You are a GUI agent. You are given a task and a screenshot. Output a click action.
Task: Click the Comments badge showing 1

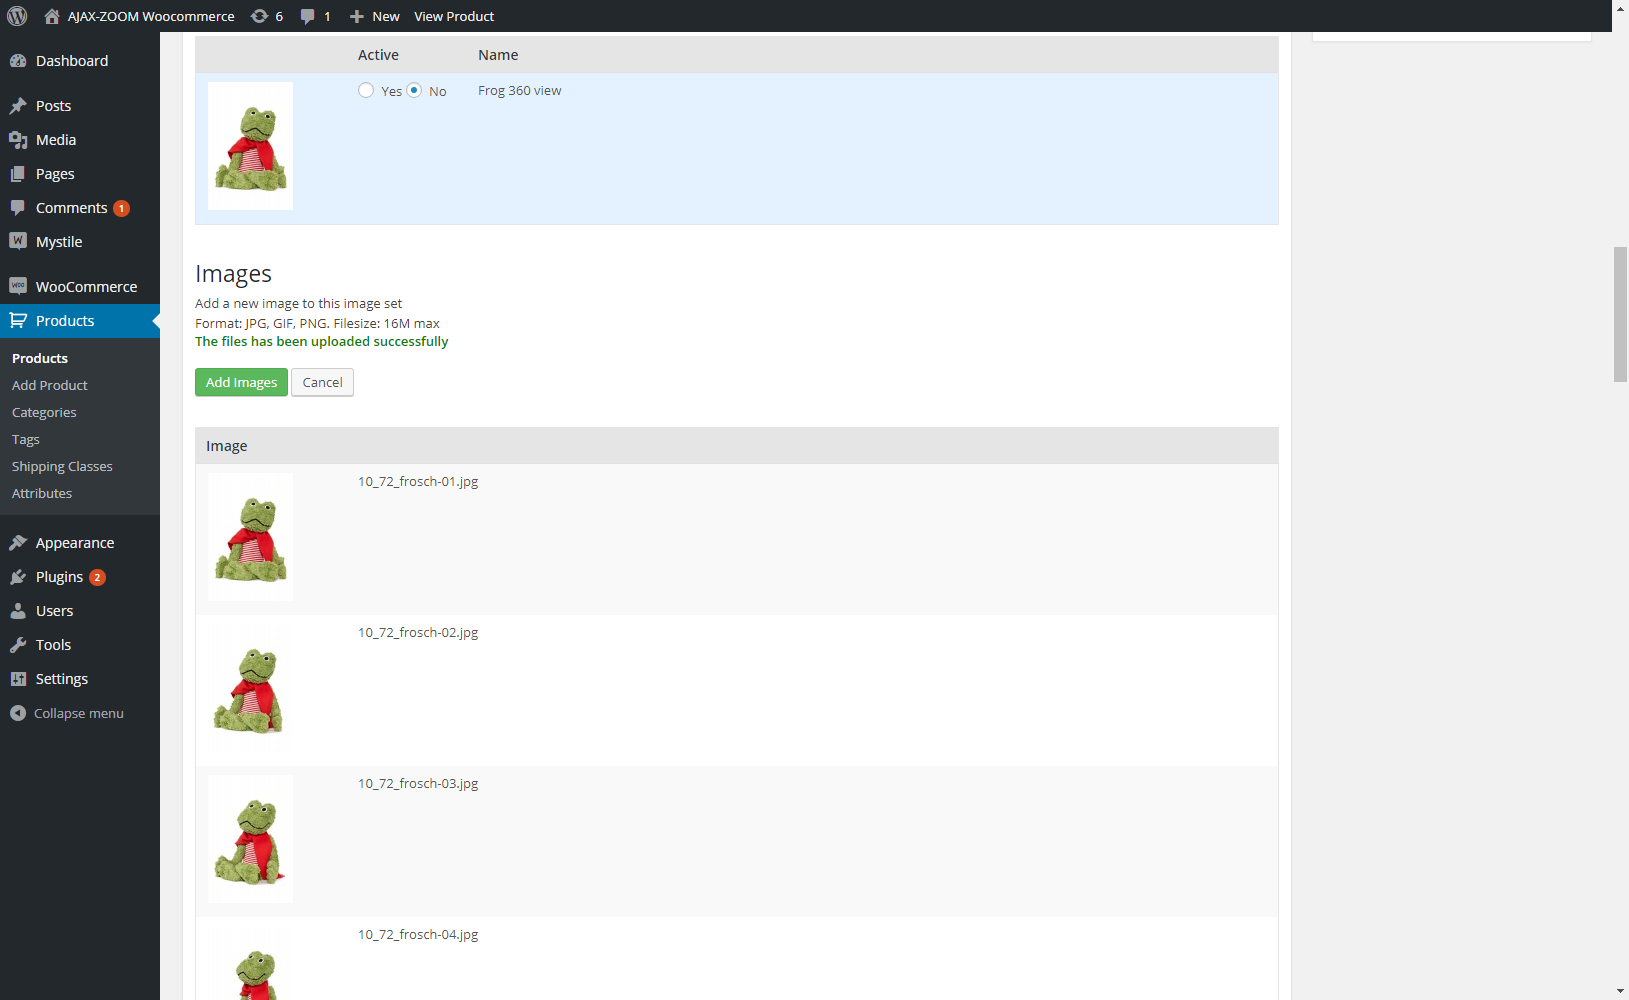[121, 208]
